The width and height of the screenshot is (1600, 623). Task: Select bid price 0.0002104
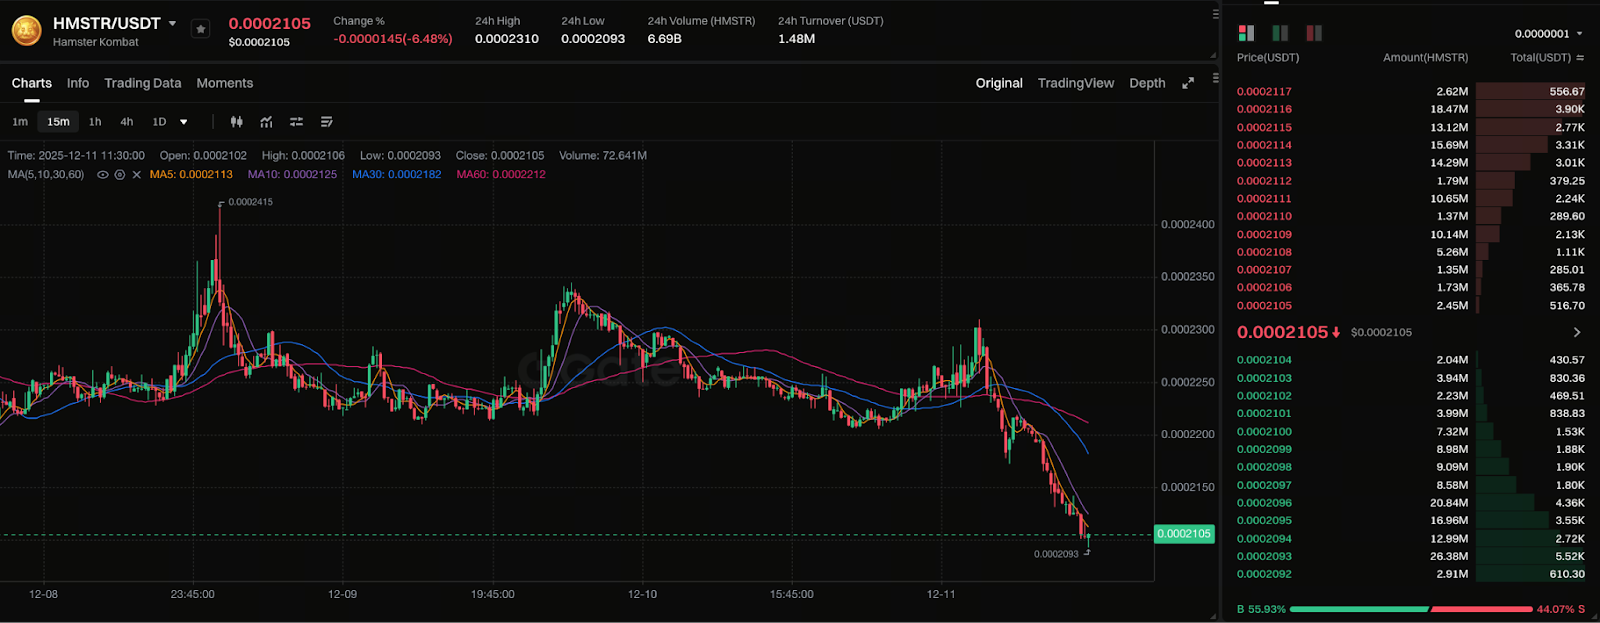[x=1264, y=360]
